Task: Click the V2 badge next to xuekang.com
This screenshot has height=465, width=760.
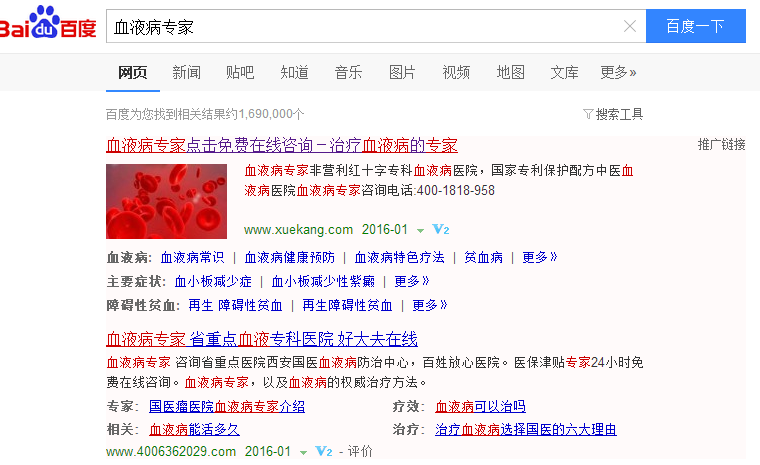Action: [441, 229]
